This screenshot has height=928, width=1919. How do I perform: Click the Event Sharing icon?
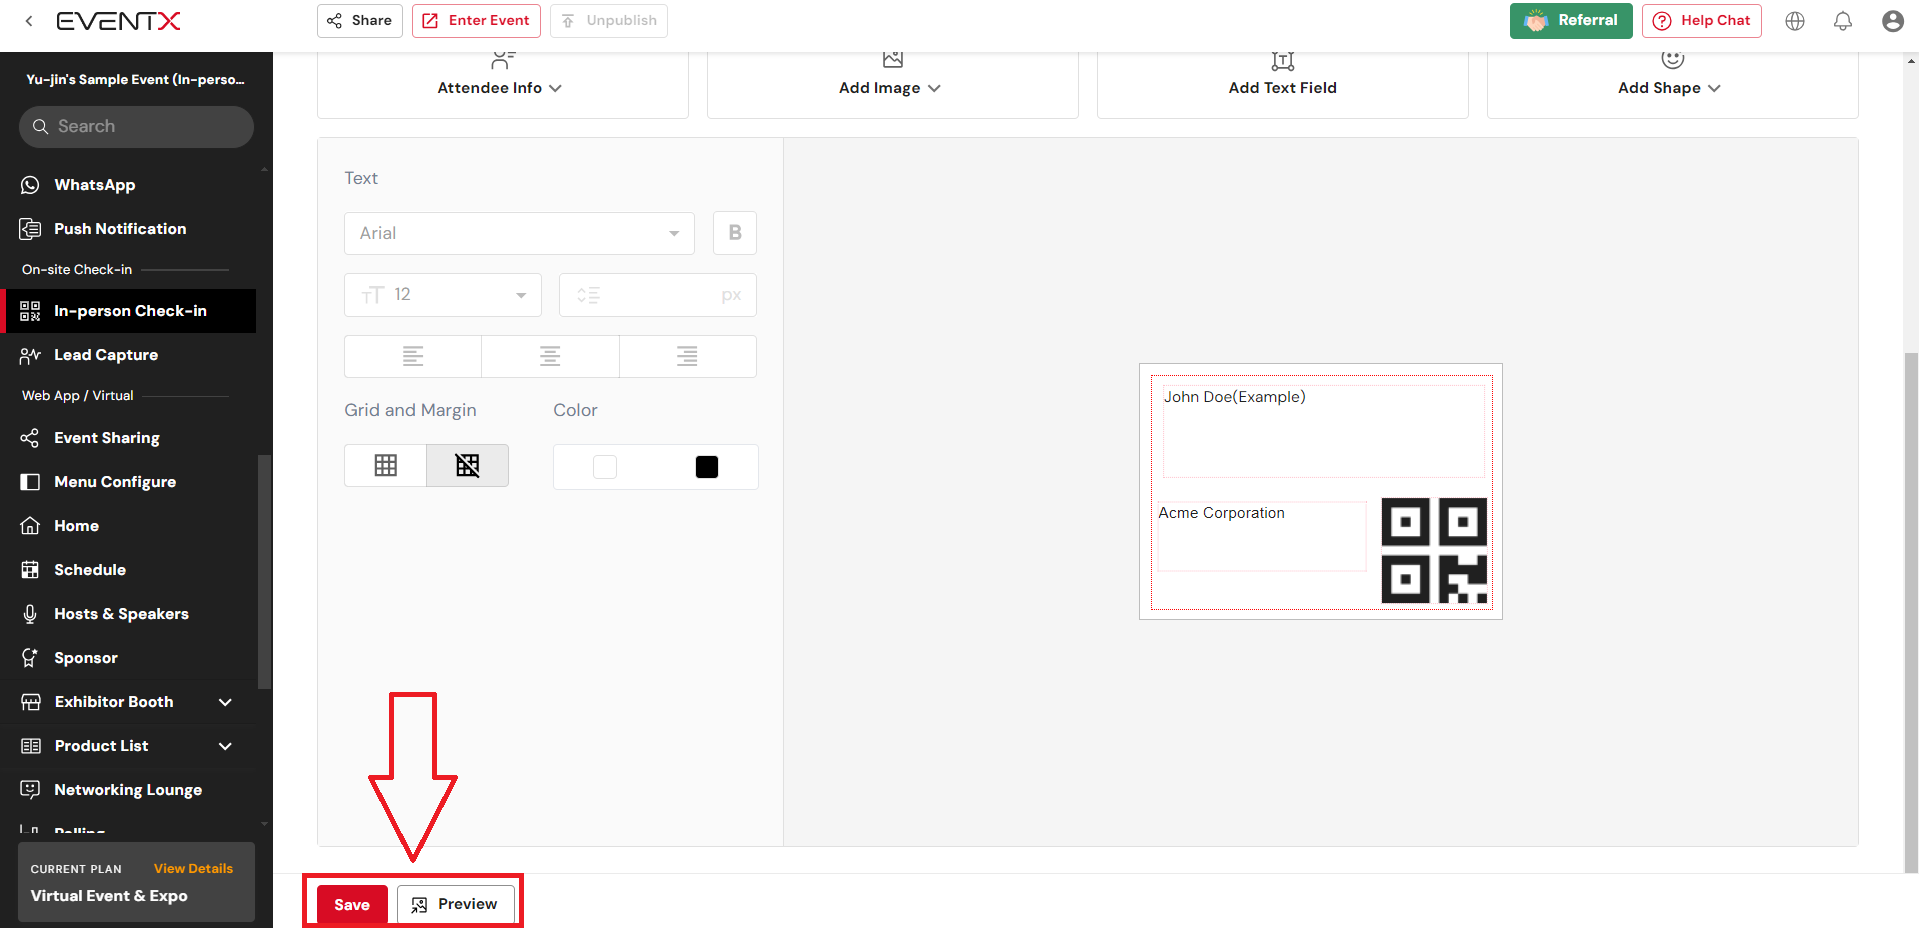click(30, 438)
